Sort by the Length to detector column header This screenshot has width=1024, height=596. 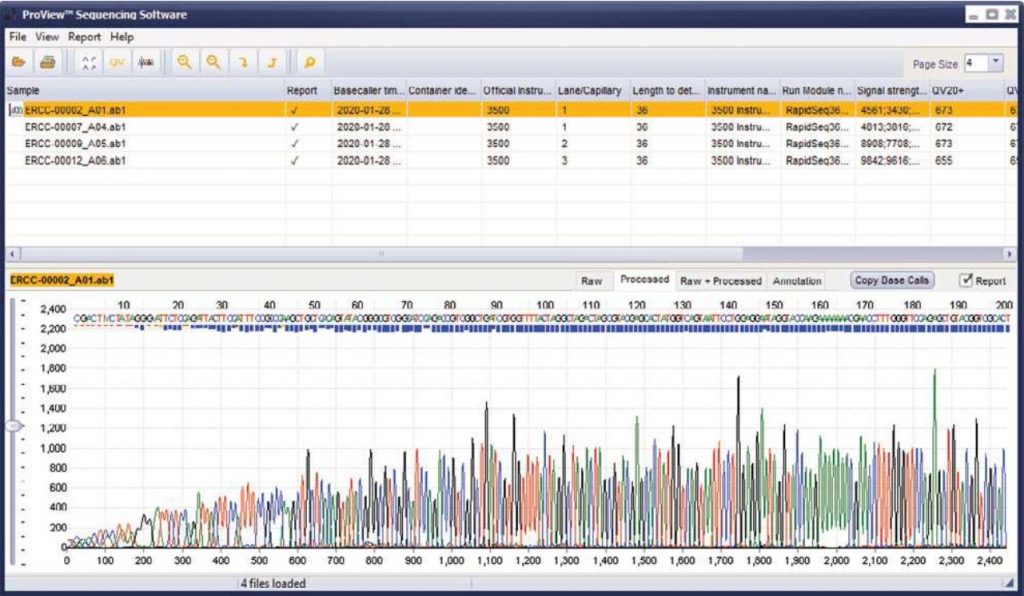pyautogui.click(x=668, y=91)
